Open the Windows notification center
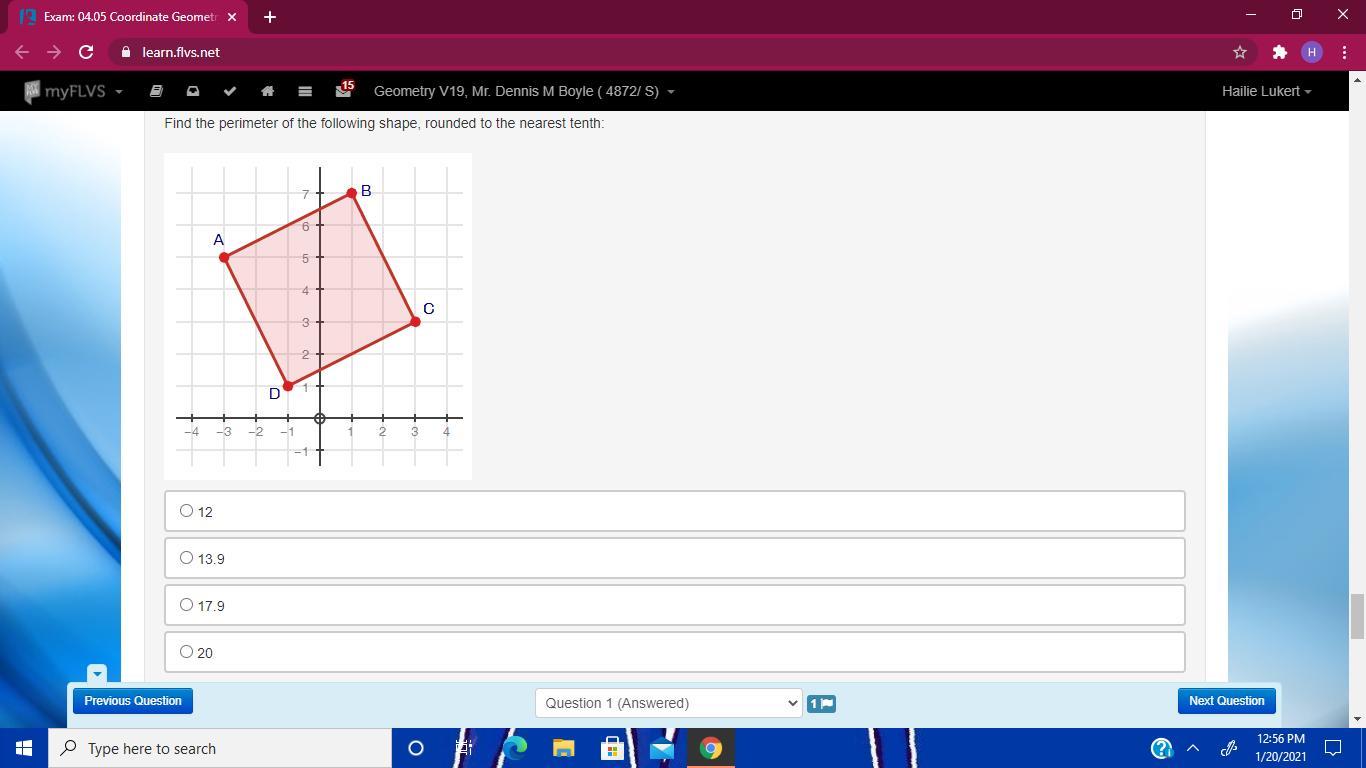Screen dimensions: 1366x768 1333,748
